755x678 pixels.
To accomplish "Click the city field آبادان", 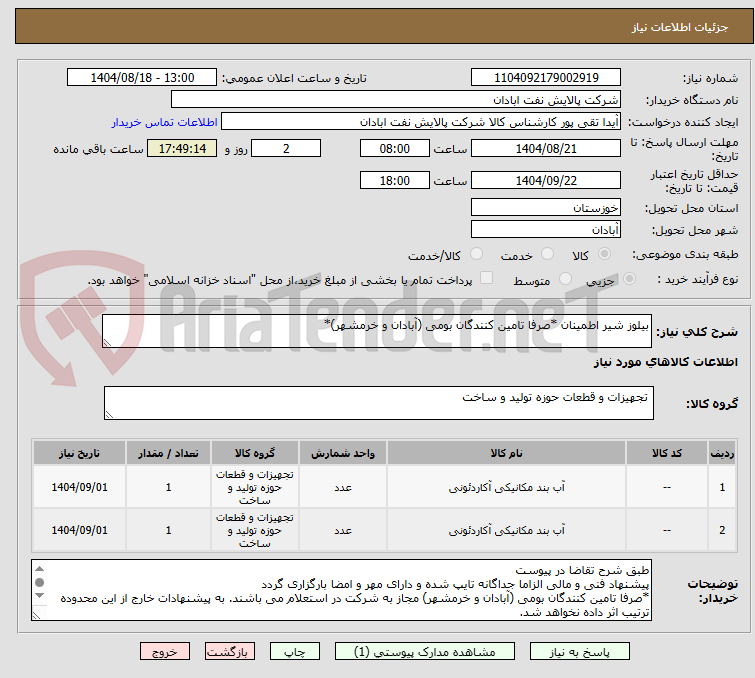I will [546, 229].
